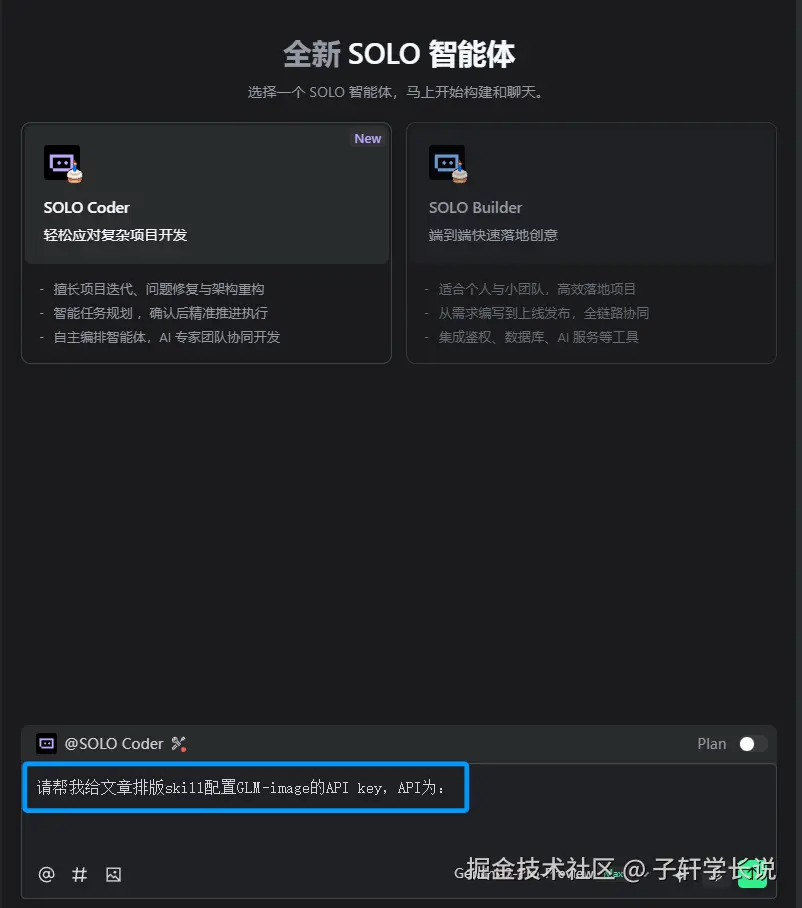Open the image attachment icon

(113, 874)
